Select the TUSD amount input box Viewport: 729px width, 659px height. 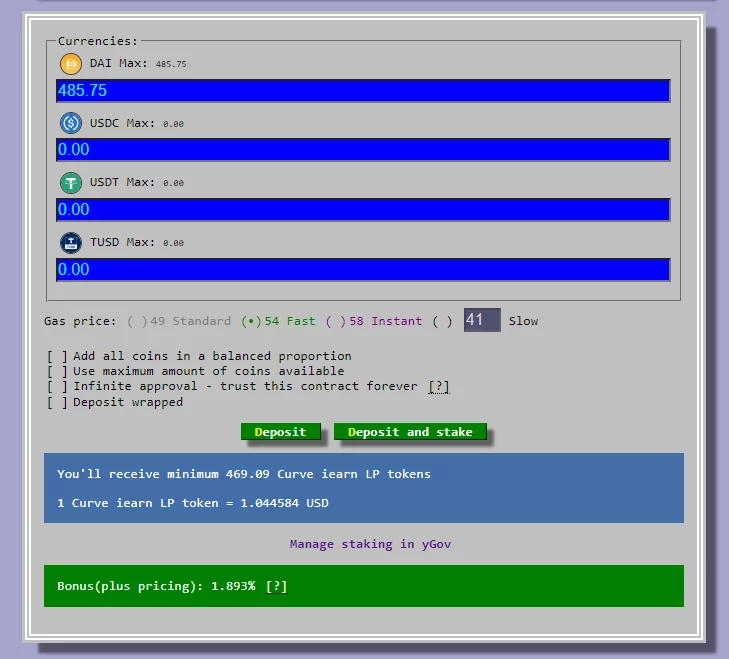click(363, 270)
